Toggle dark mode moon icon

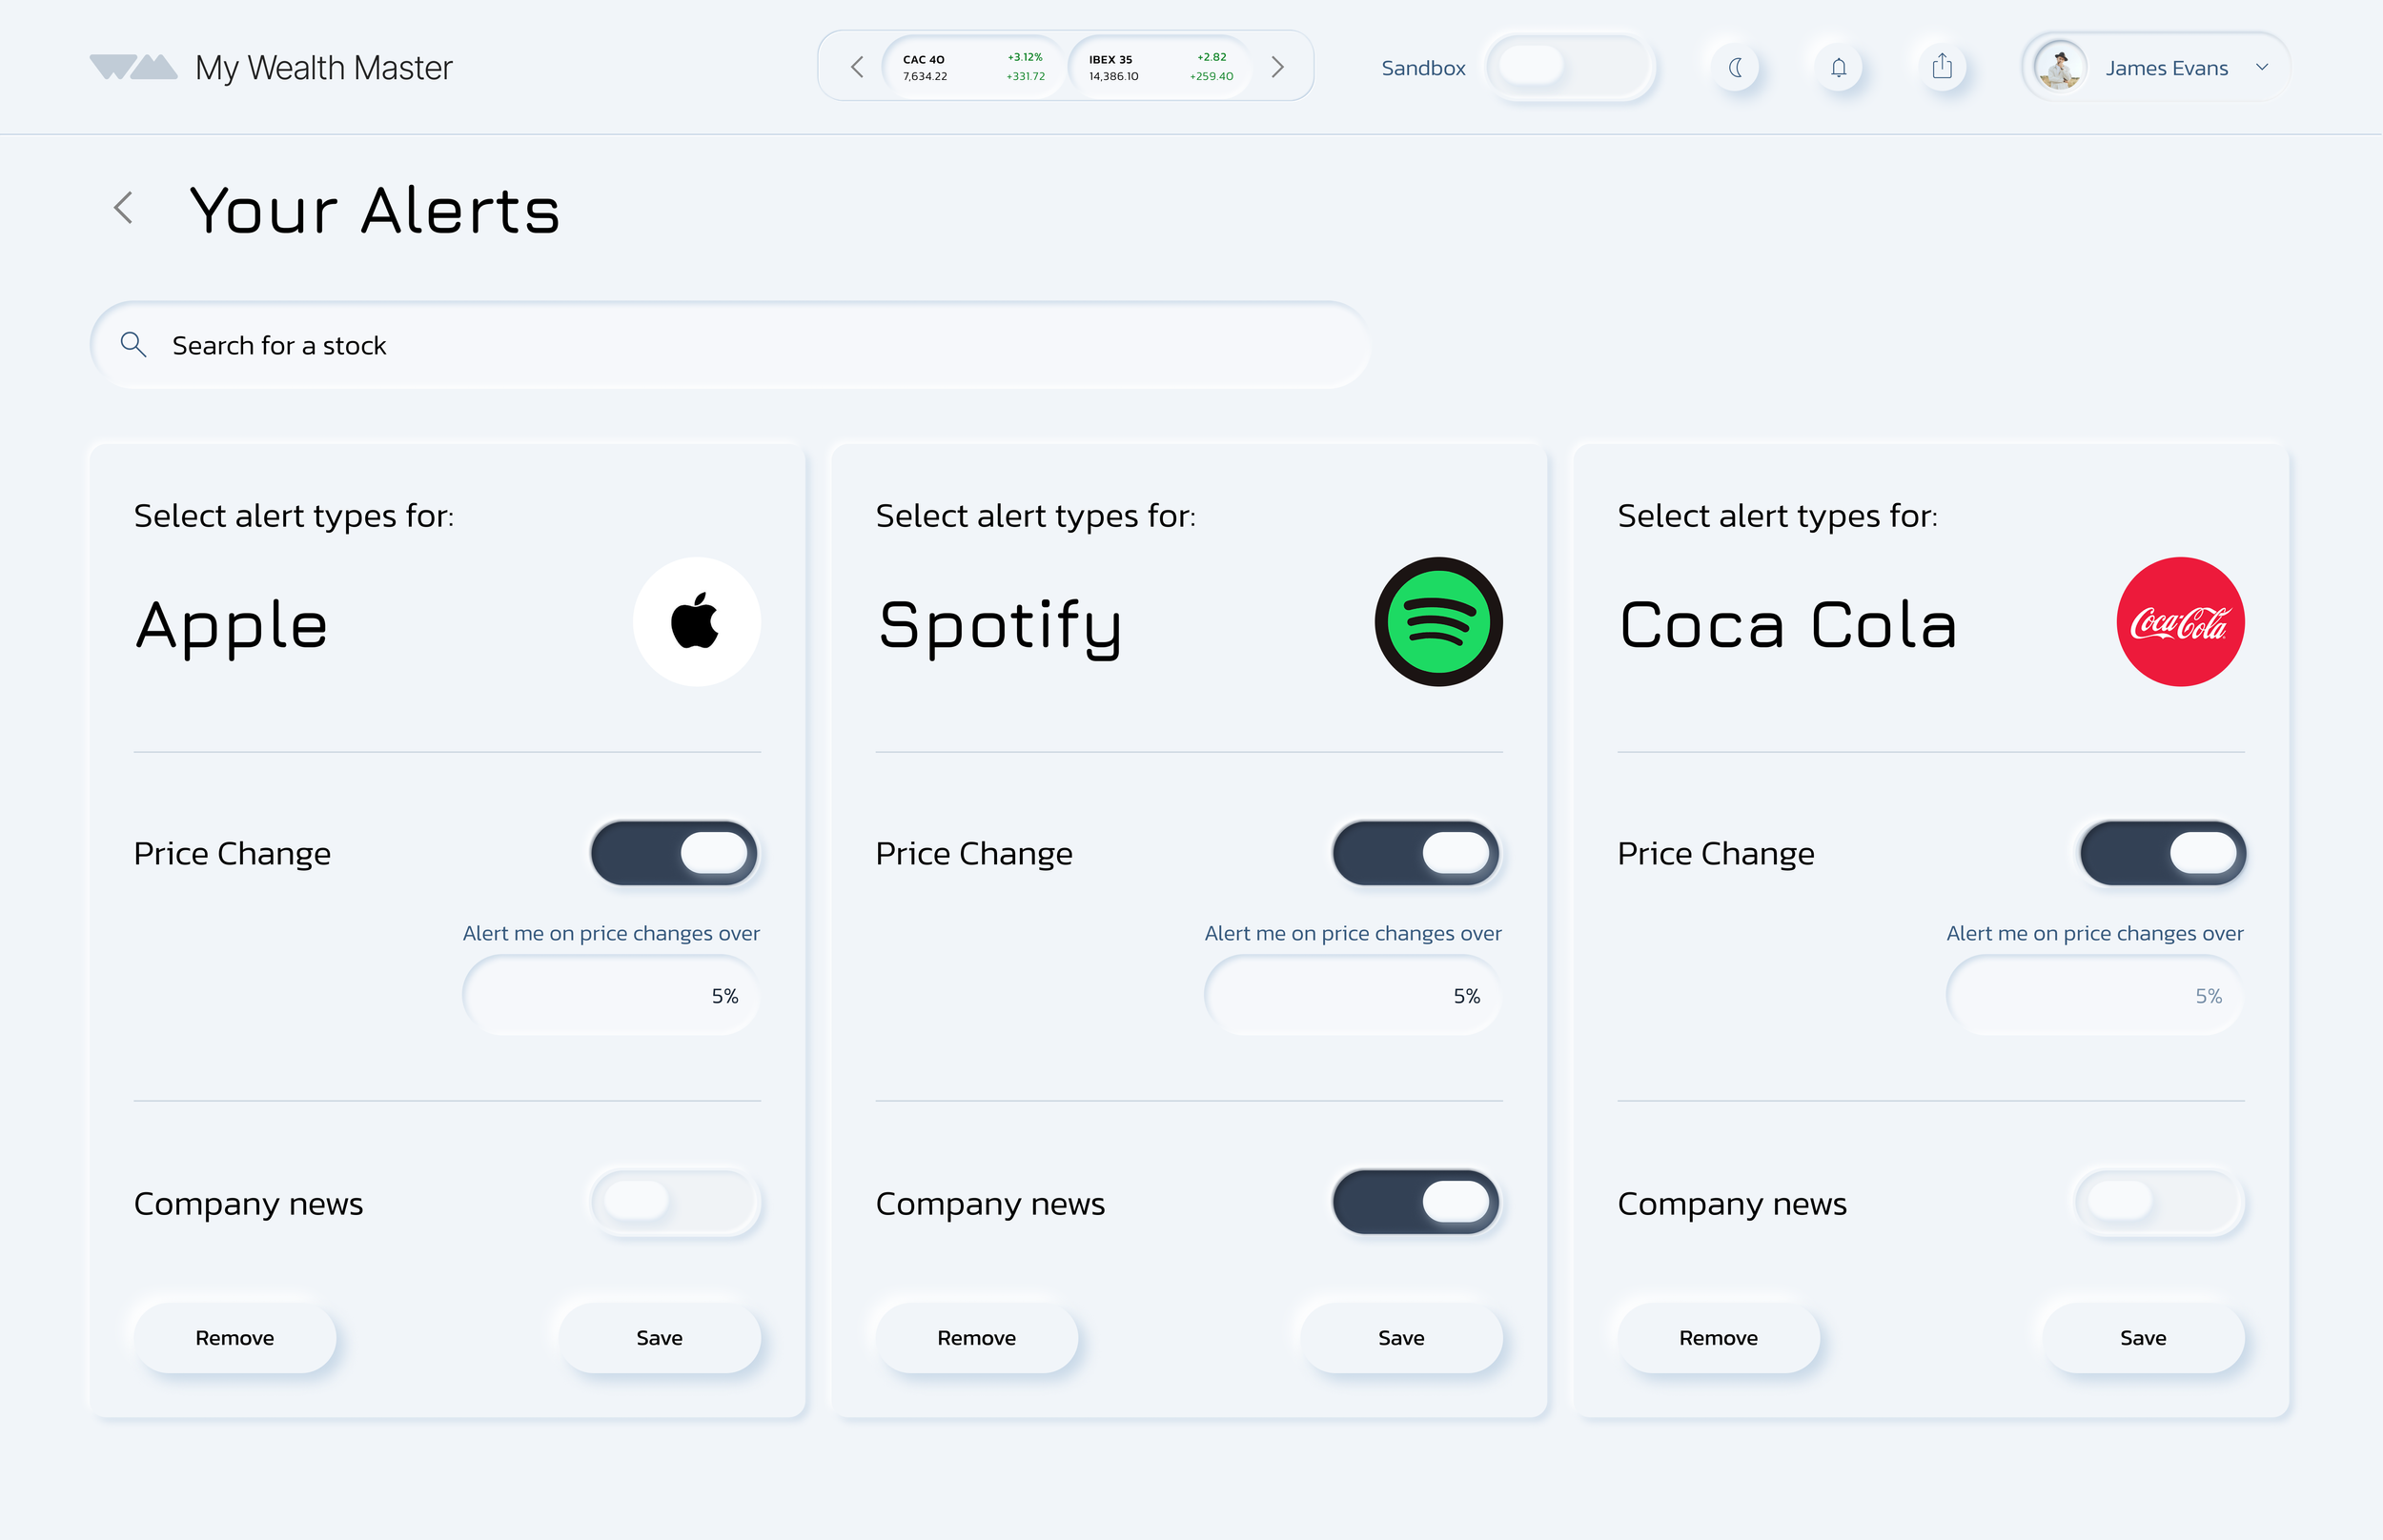click(1736, 67)
